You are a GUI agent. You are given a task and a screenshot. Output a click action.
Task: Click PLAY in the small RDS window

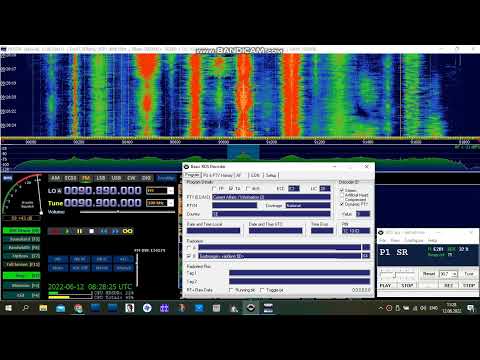click(386, 286)
